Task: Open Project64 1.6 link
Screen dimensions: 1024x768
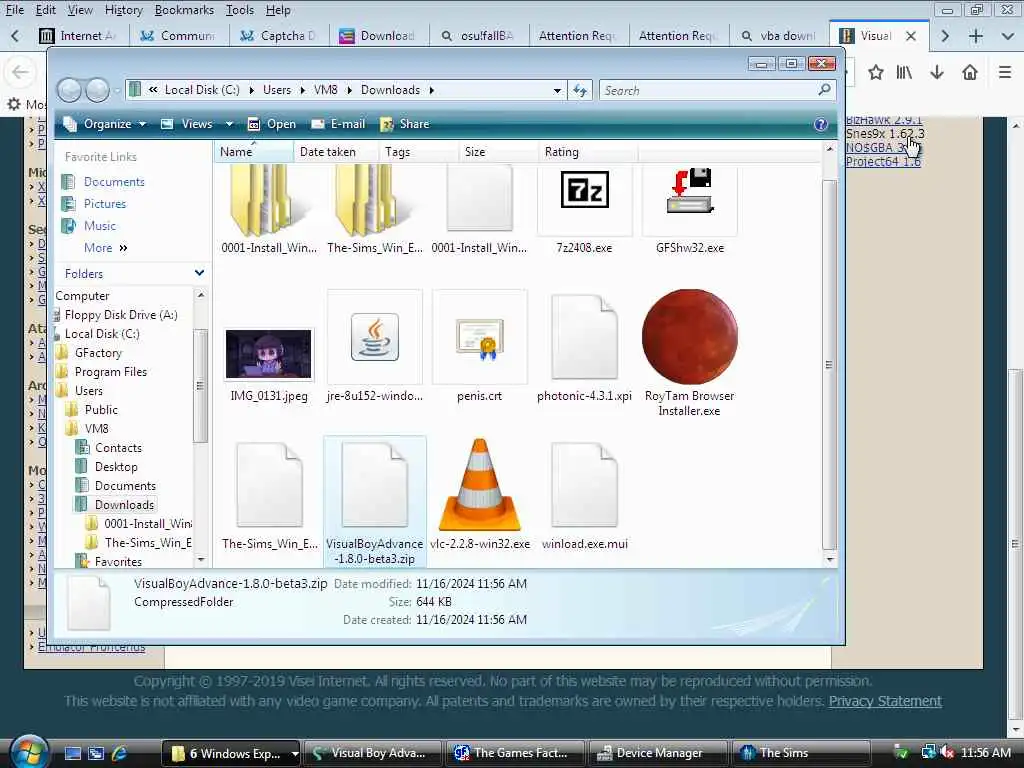Action: (x=883, y=161)
